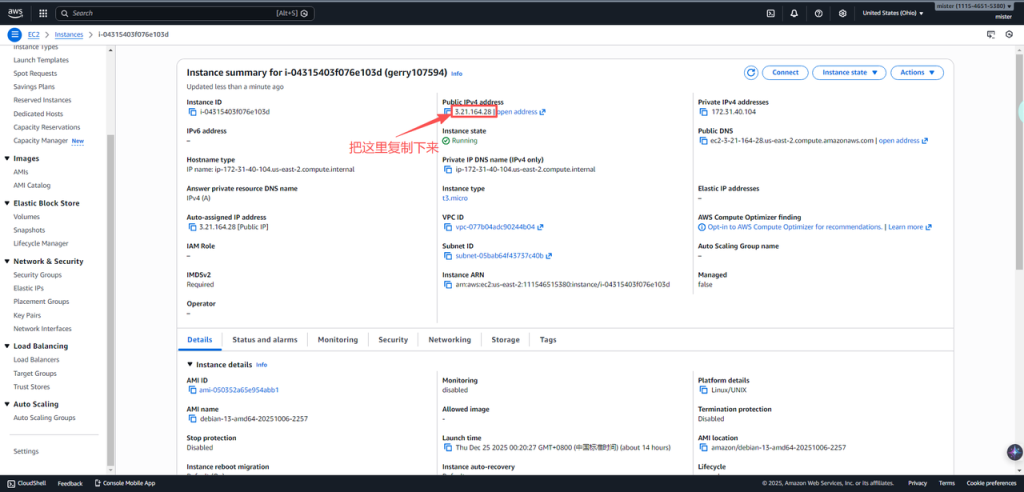Image resolution: width=1024 pixels, height=492 pixels.
Task: Open AMI Catalog in sidebar
Action: click(x=32, y=186)
